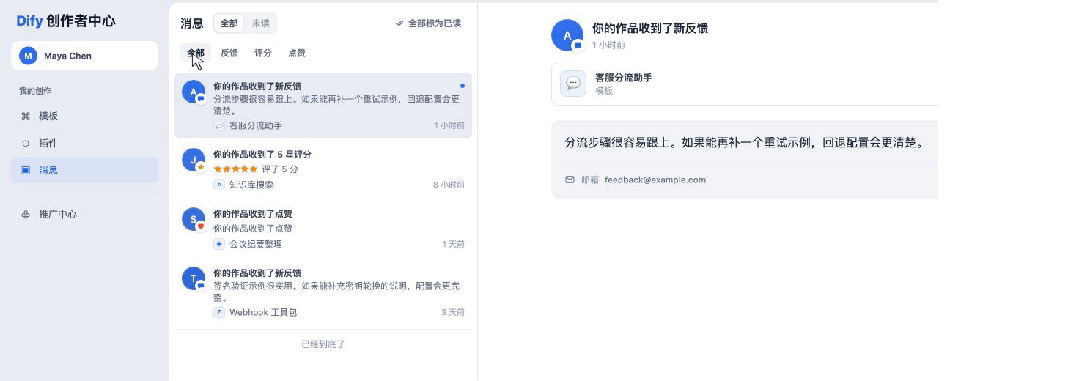Viewport: 1079px width, 381px height.
Task: Click the 会议纪要整理 app name in the list
Action: pos(255,243)
